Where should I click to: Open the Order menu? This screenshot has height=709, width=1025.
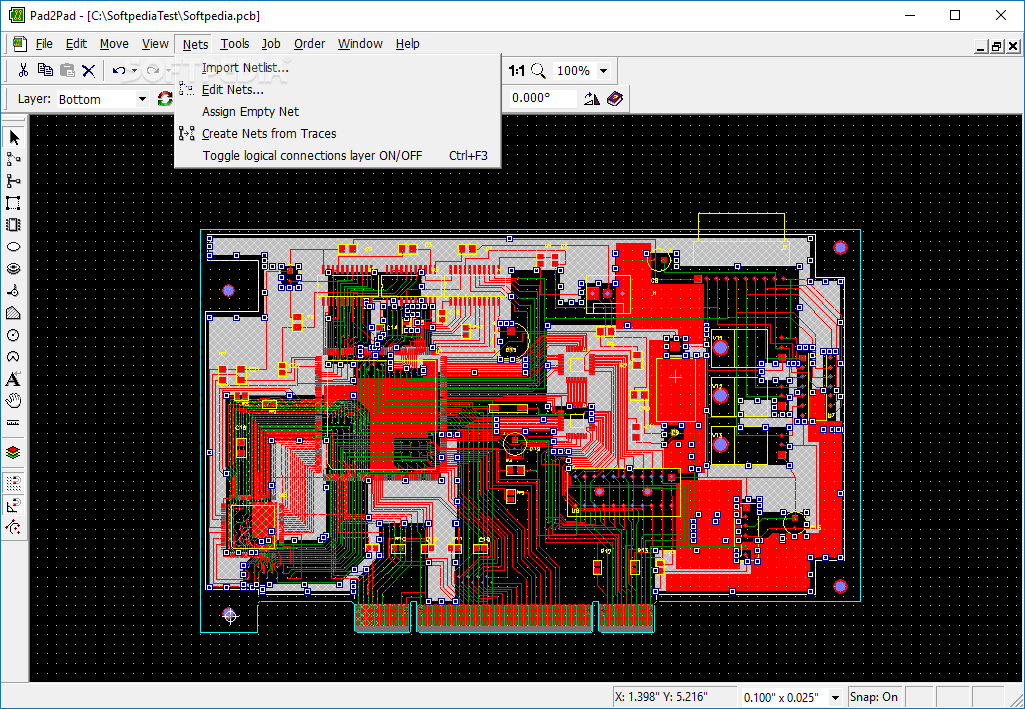click(309, 44)
